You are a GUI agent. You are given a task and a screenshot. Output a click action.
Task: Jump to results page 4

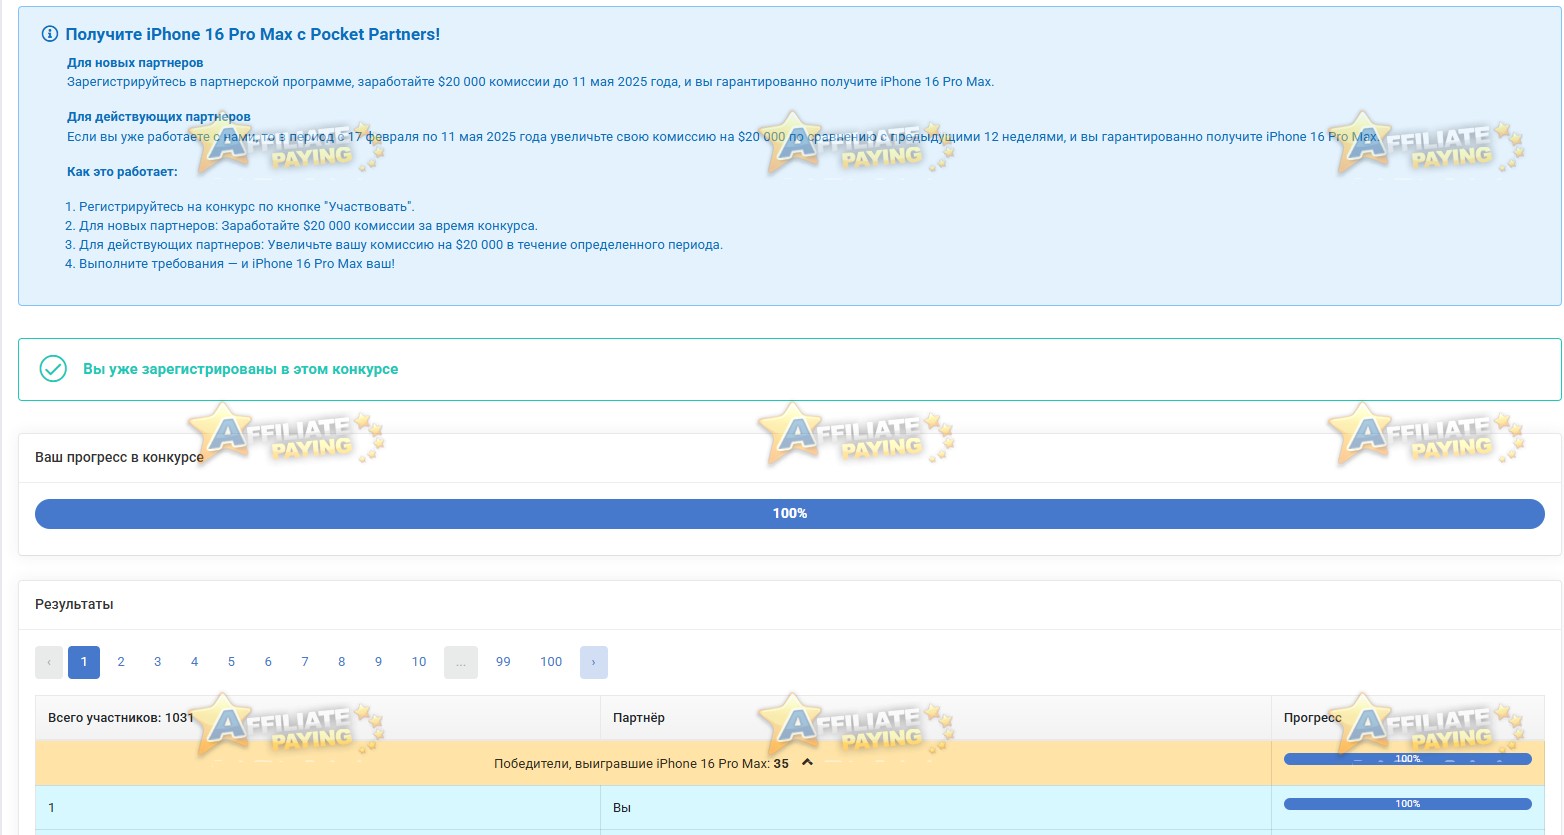point(194,662)
